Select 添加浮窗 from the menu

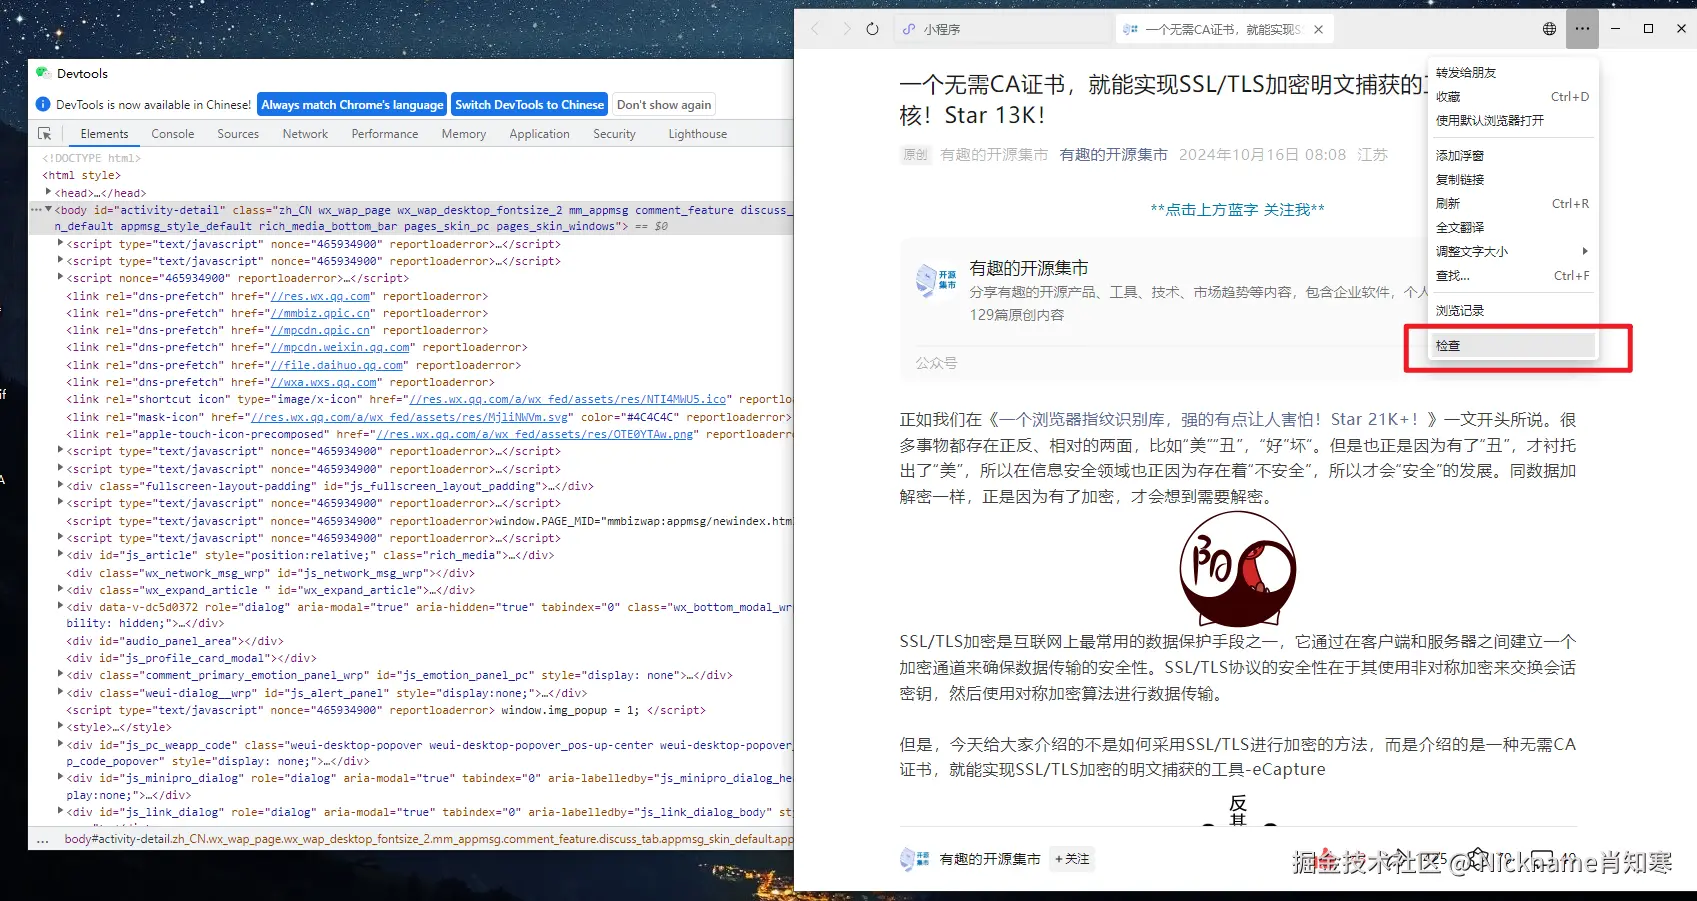(1513, 156)
